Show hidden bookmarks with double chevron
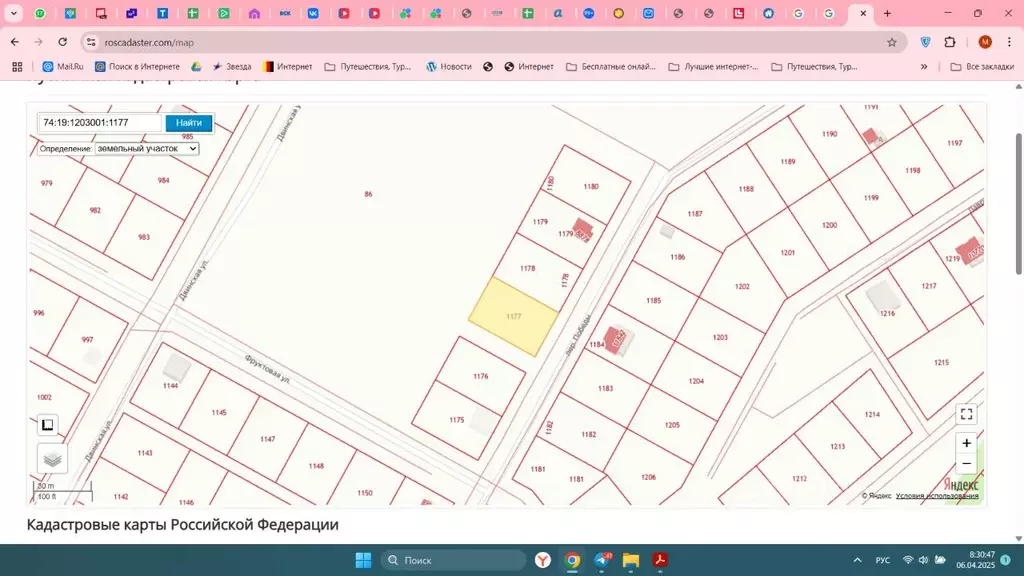 pyautogui.click(x=923, y=67)
